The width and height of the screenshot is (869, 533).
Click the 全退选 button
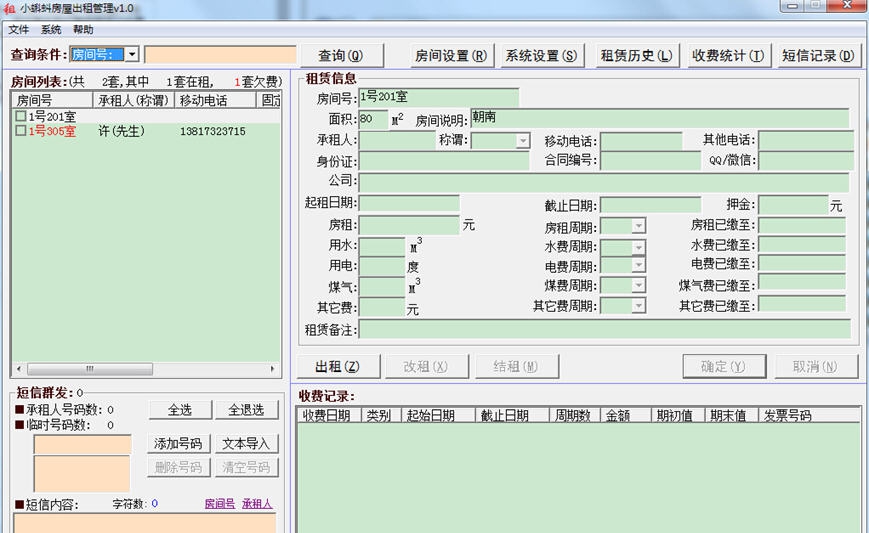[x=246, y=410]
